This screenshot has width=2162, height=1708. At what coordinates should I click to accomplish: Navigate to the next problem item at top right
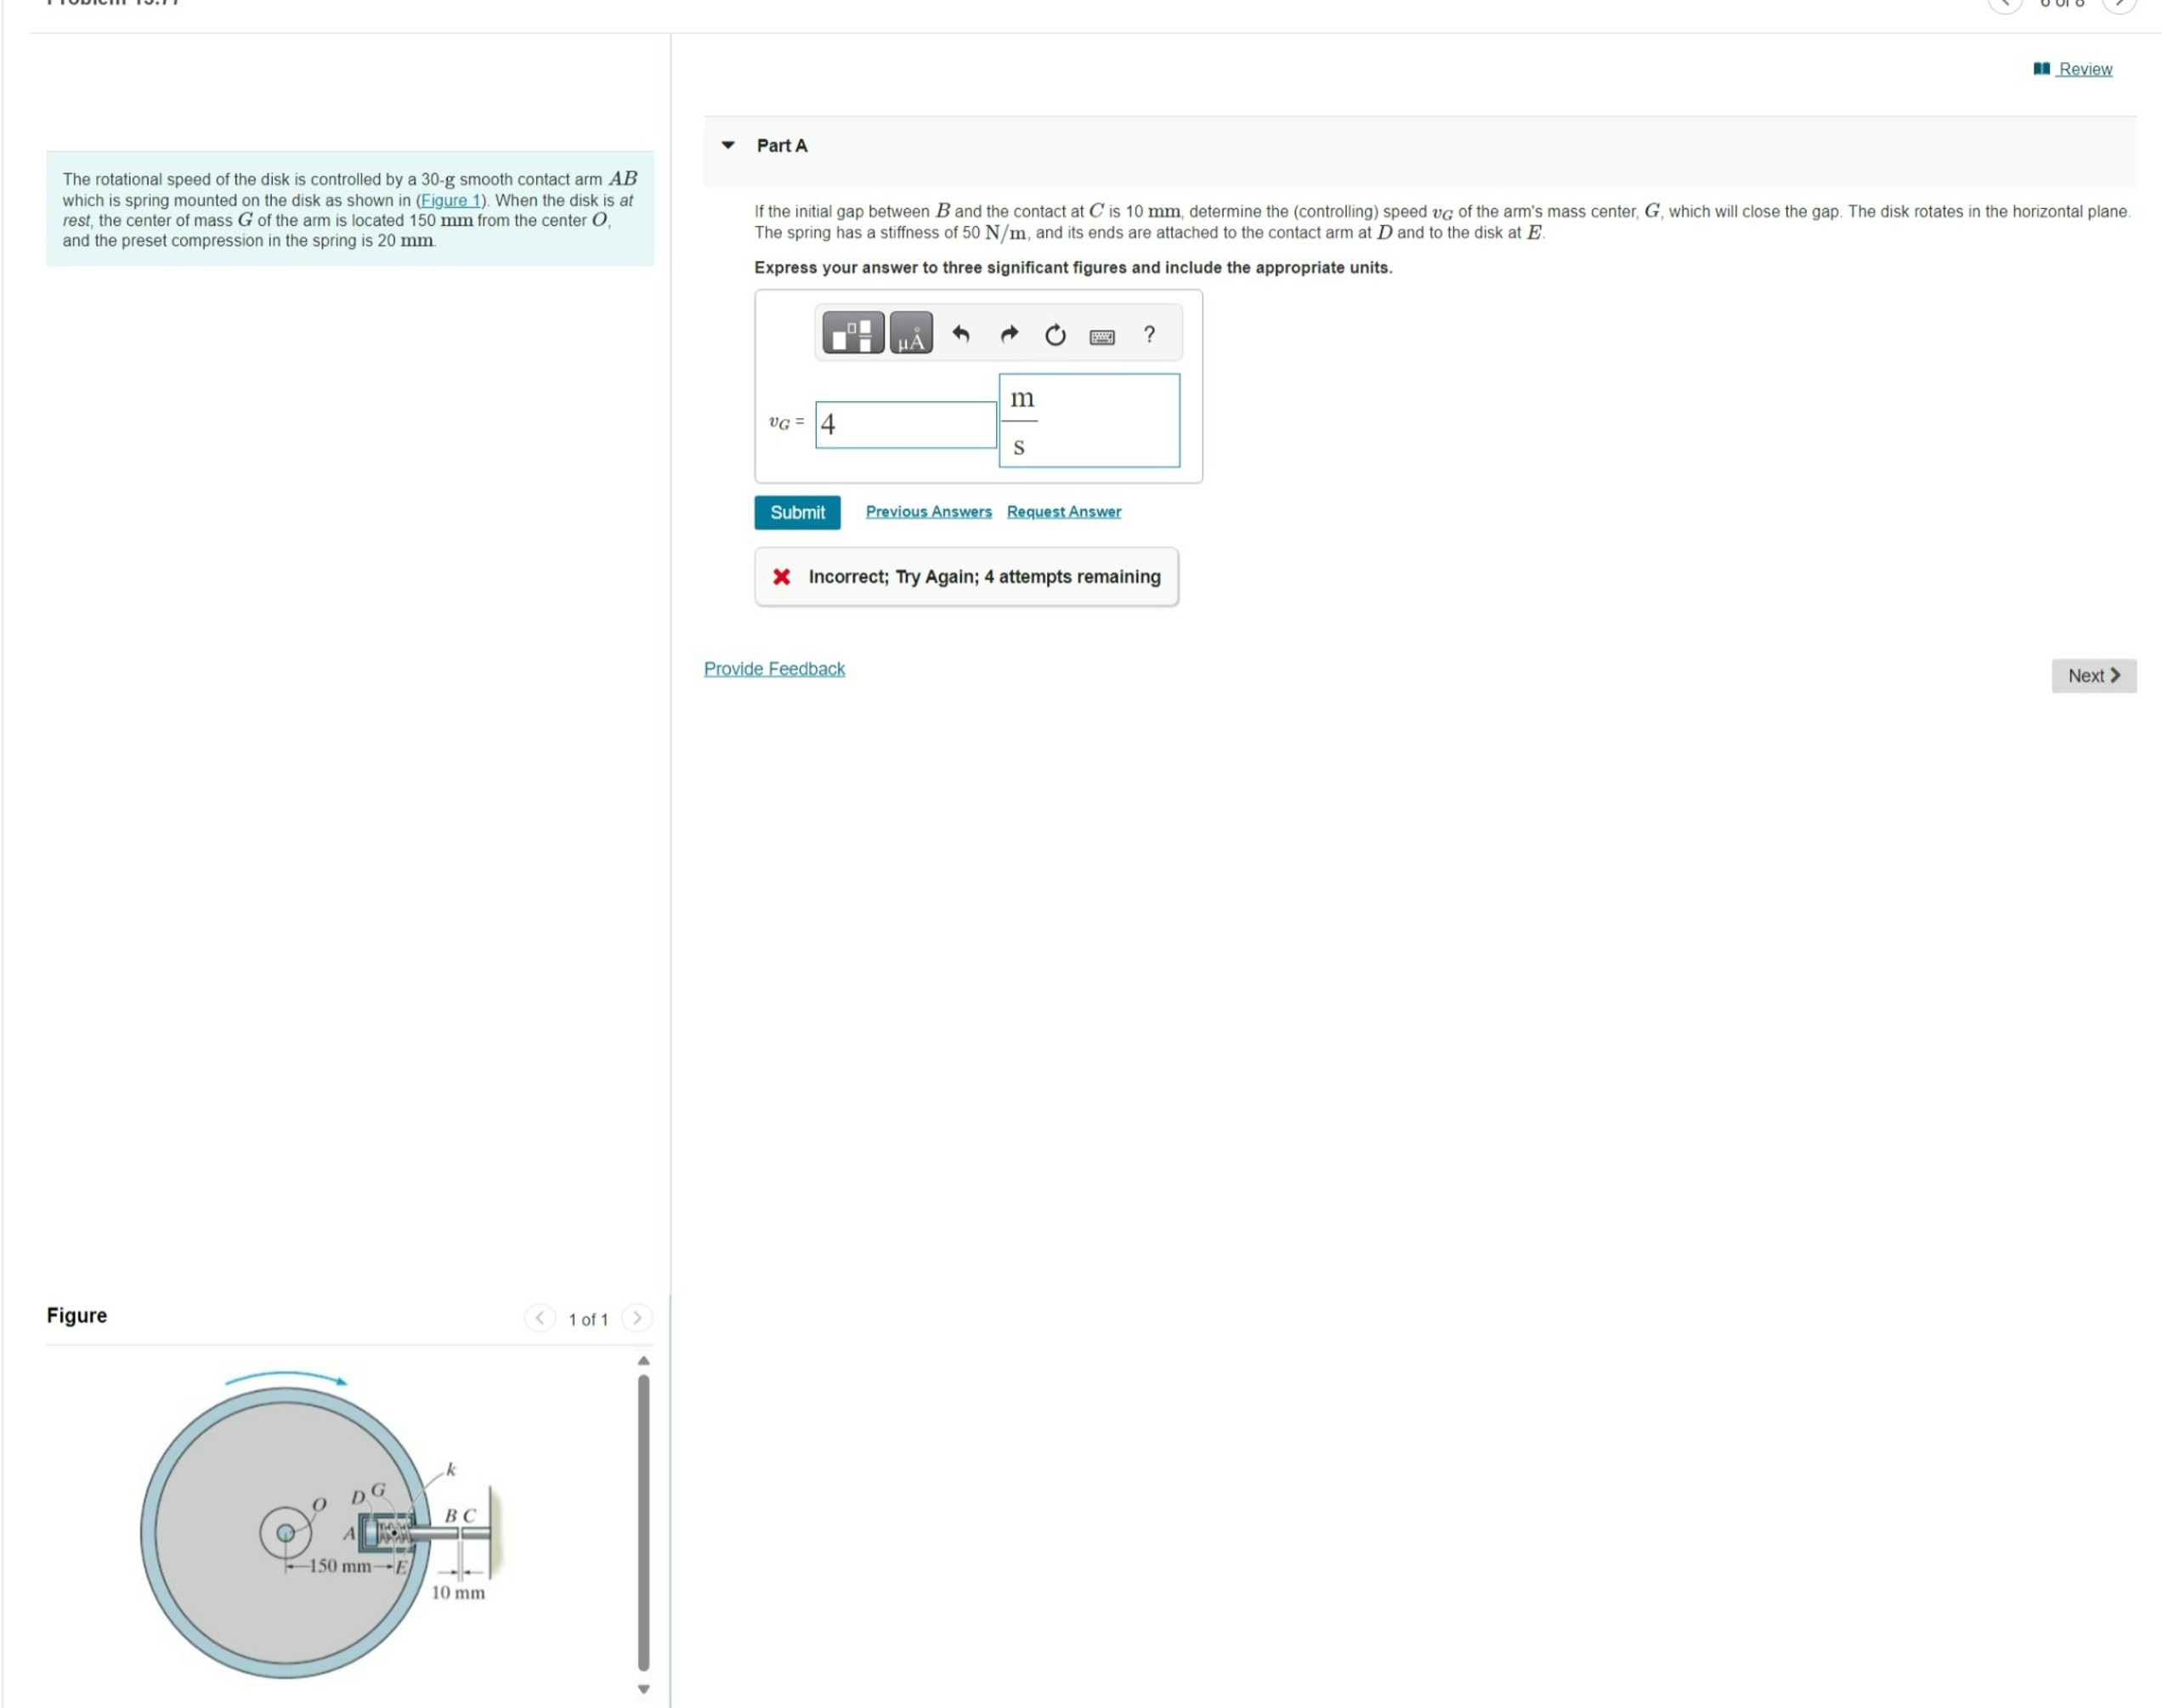coord(2119,5)
